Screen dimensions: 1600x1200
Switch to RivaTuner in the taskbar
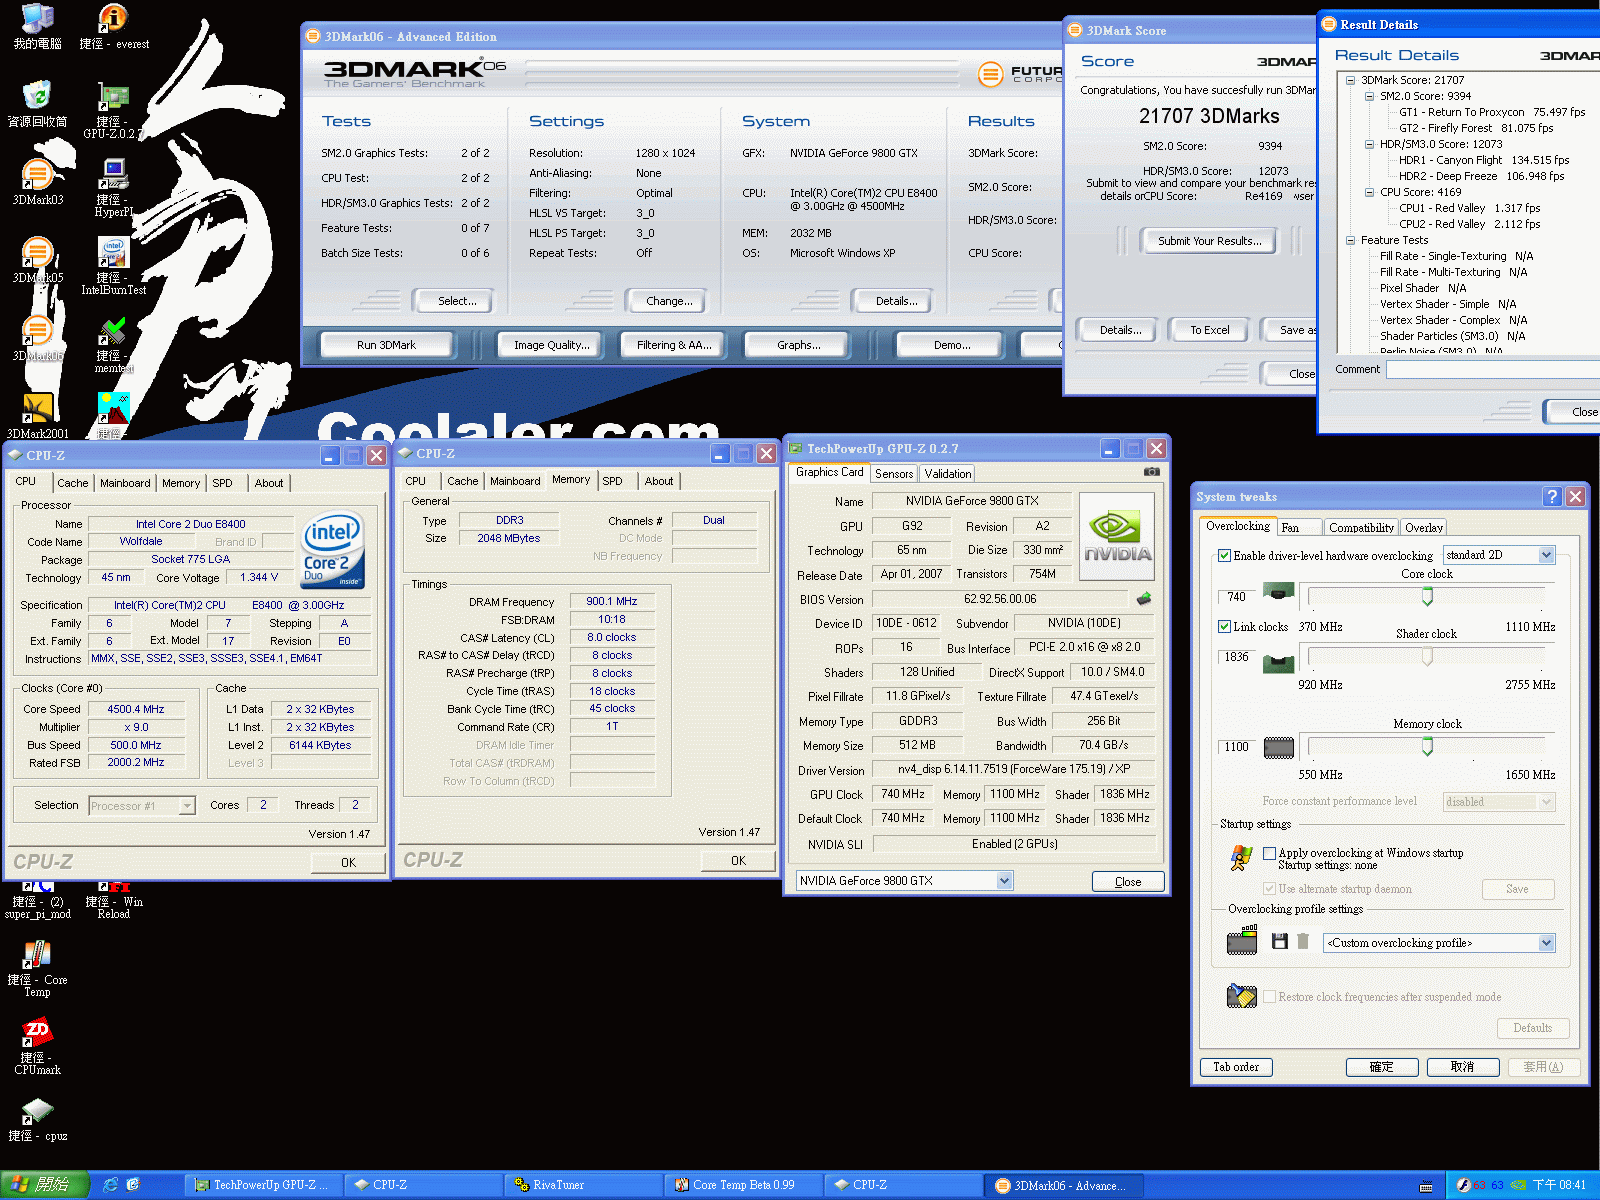(584, 1185)
